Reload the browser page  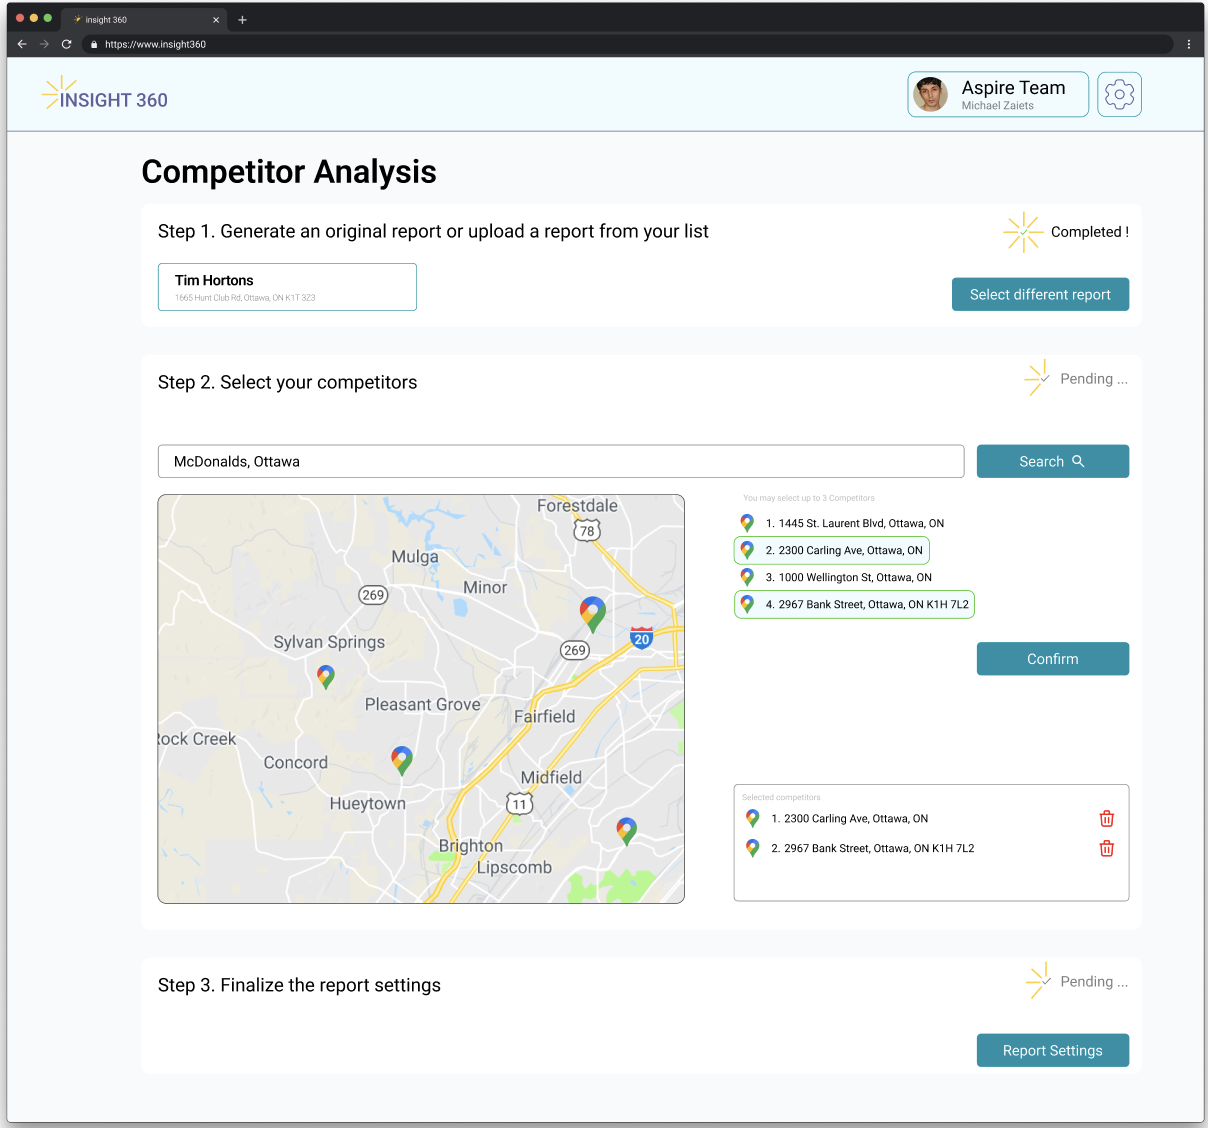tap(67, 44)
